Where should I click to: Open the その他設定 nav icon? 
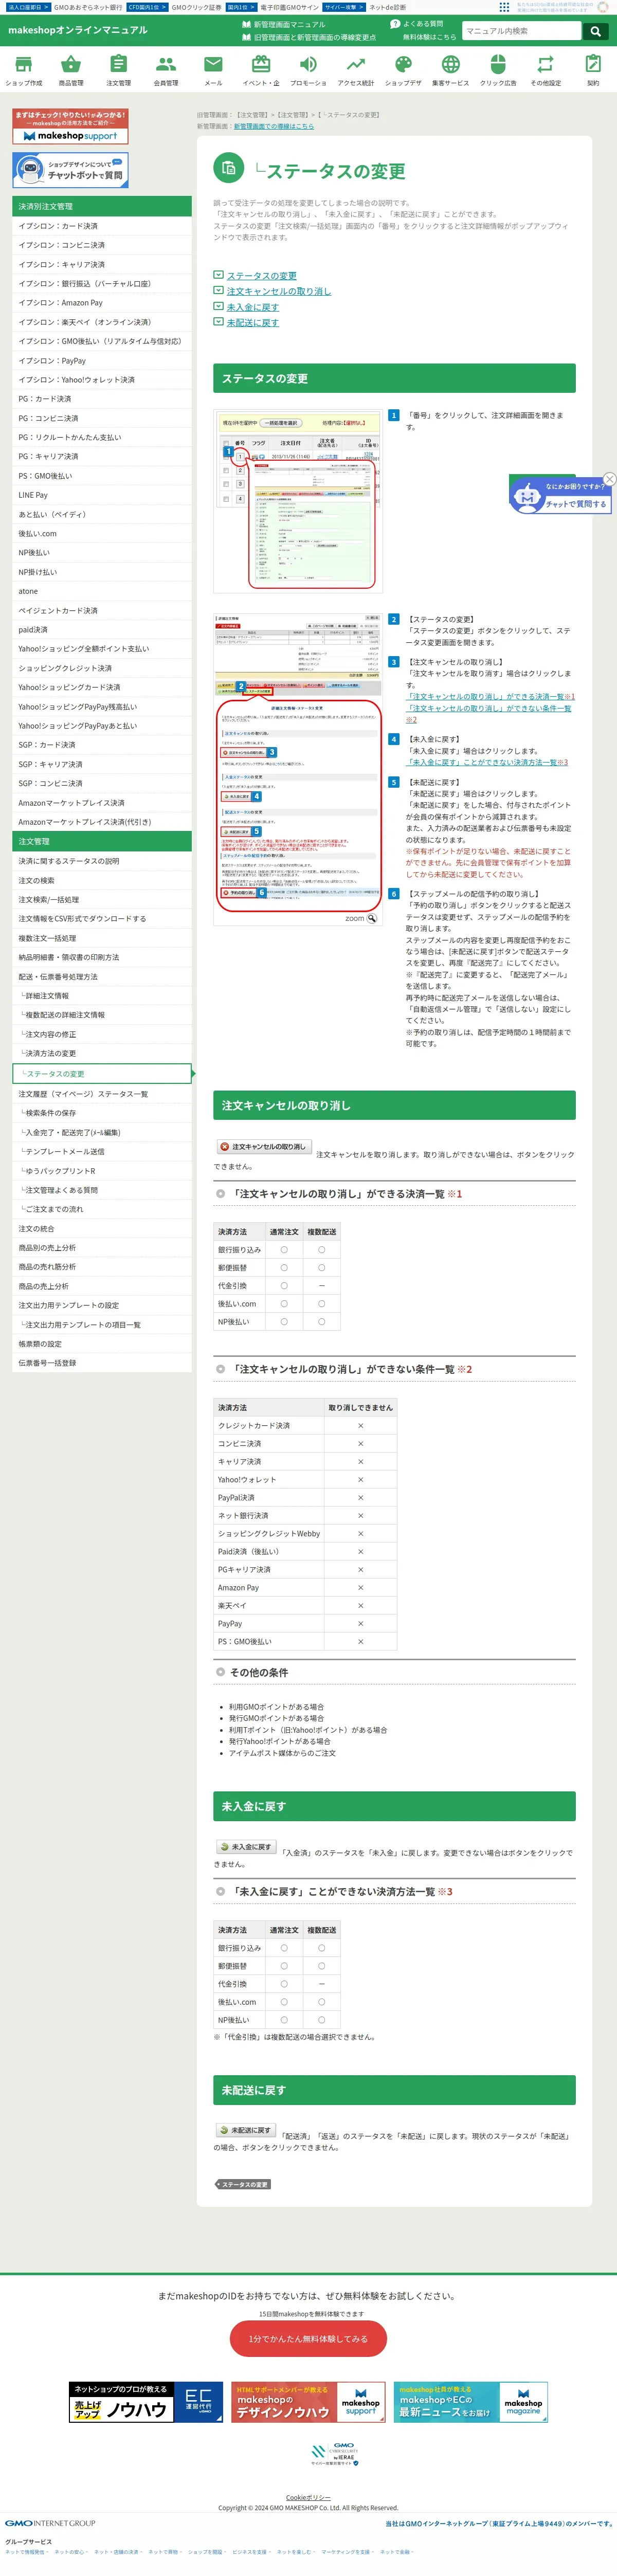545,70
